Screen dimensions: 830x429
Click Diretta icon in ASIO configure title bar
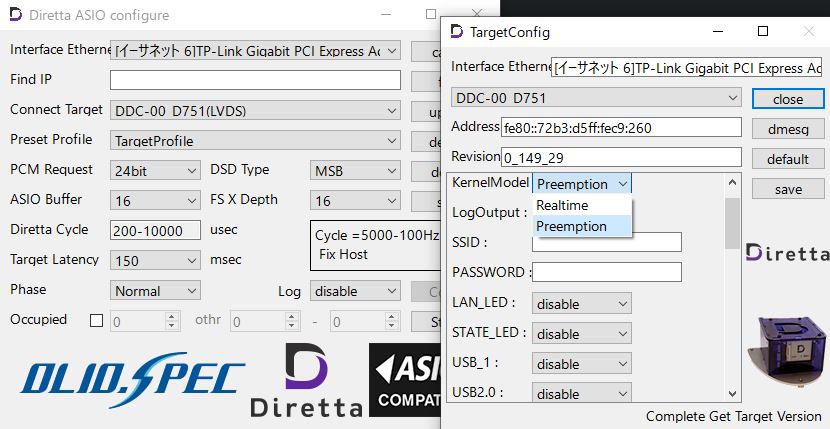[16, 14]
